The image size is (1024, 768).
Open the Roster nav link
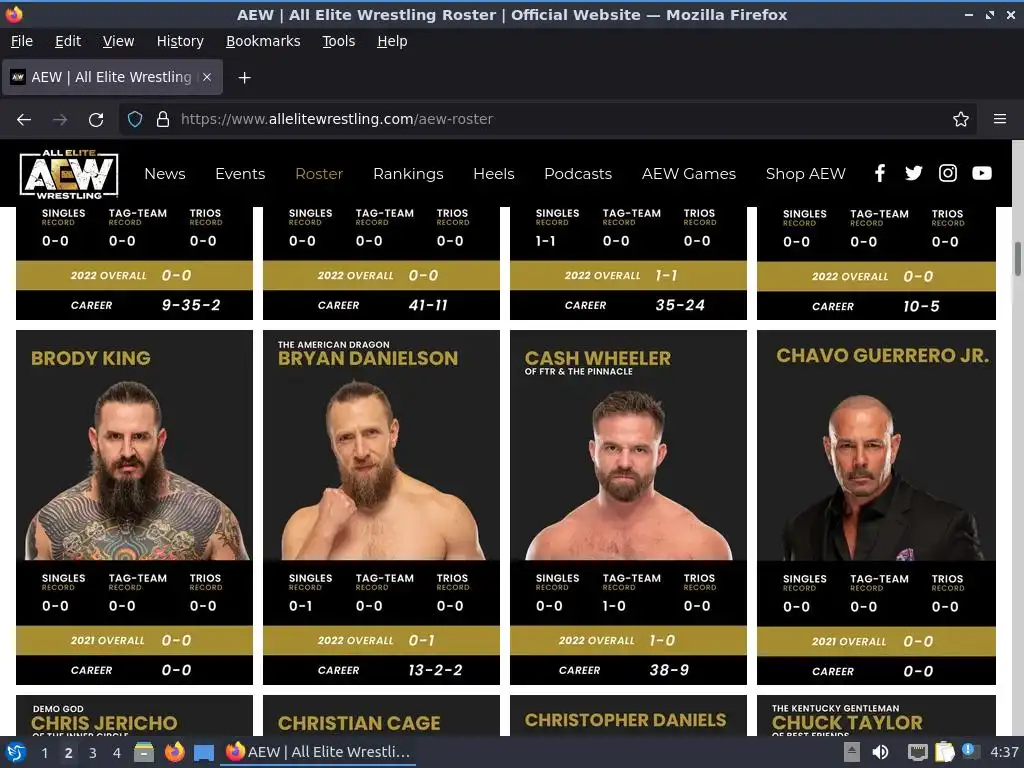click(x=319, y=174)
